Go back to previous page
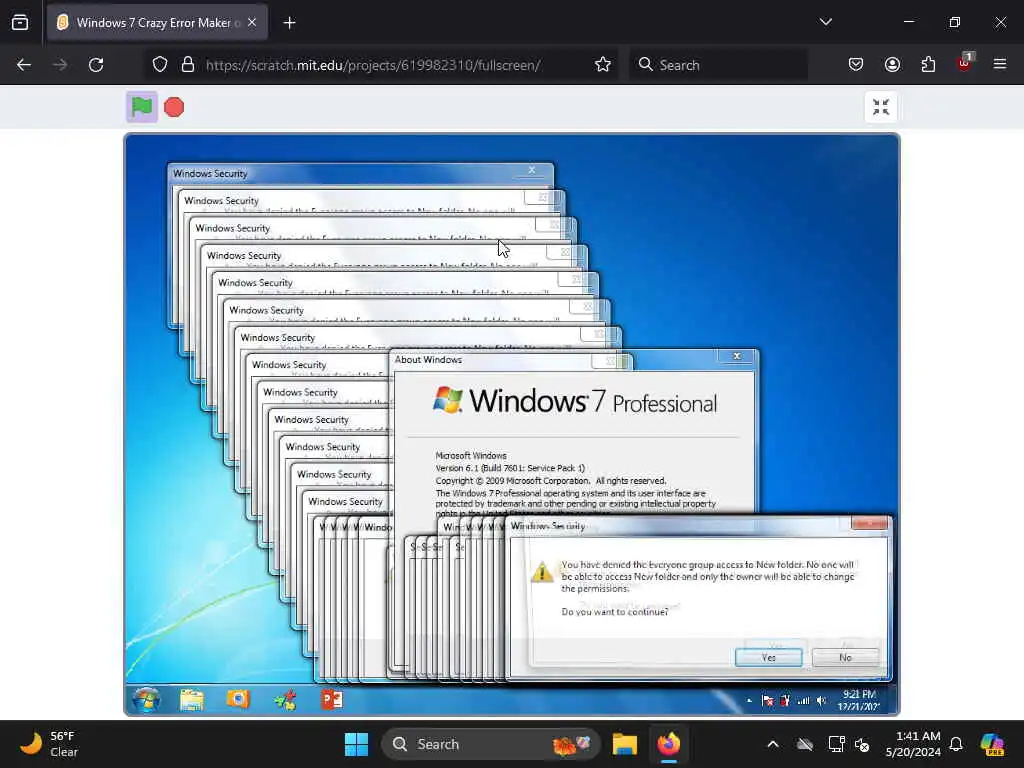The height and width of the screenshot is (768, 1024). (24, 65)
